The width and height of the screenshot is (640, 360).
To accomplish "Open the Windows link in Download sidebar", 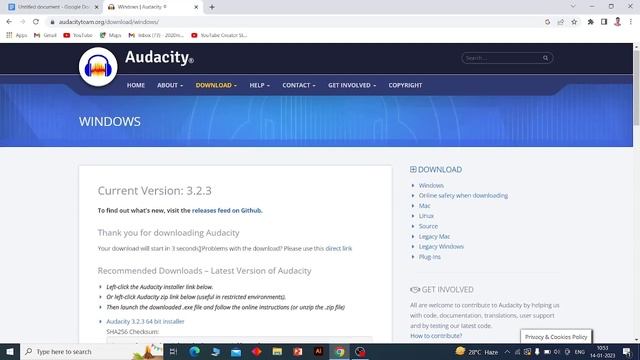I will click(x=431, y=185).
